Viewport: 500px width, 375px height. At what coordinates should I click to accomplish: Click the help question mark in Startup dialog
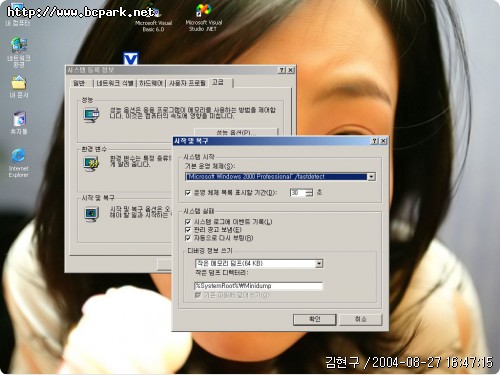(x=375, y=141)
